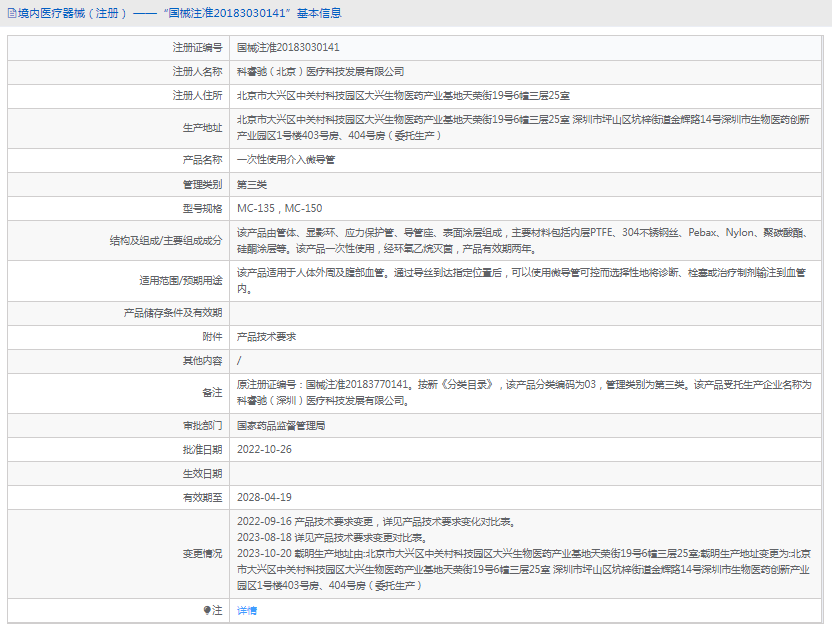Click the page title 境内医疗器械（注册）基本信息

point(180,13)
